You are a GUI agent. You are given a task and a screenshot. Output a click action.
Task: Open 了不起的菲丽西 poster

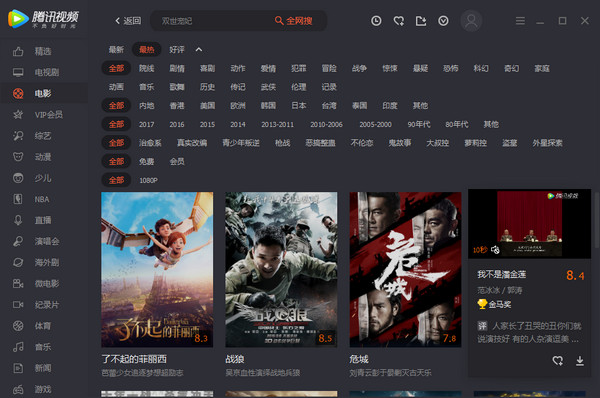[157, 269]
